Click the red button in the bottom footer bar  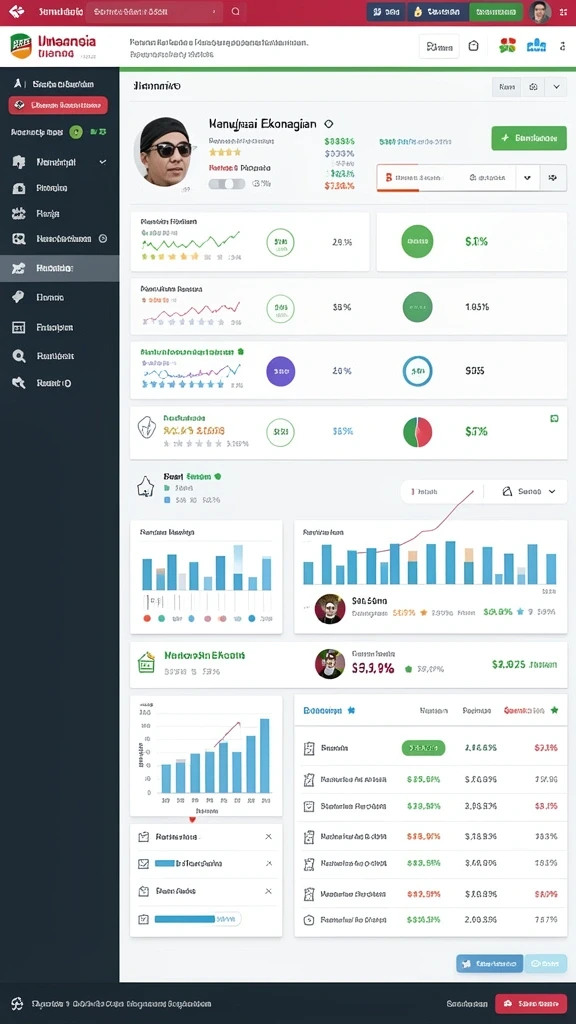531,1004
